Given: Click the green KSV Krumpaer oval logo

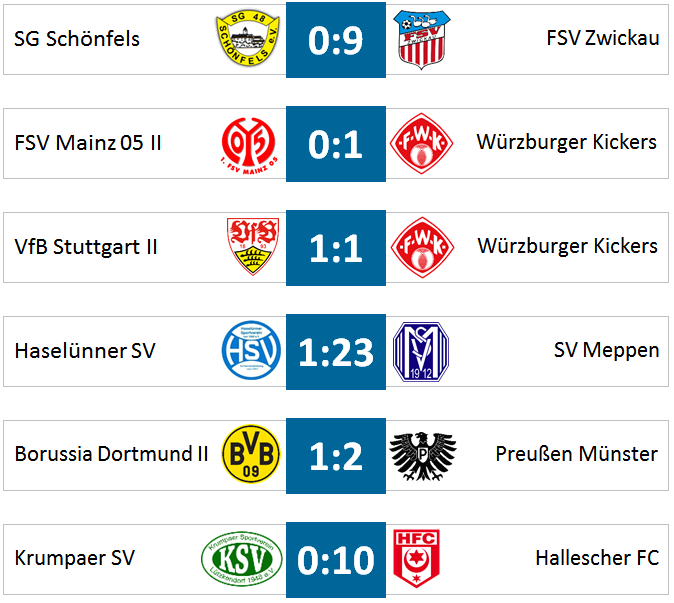Looking at the screenshot, I should [242, 558].
